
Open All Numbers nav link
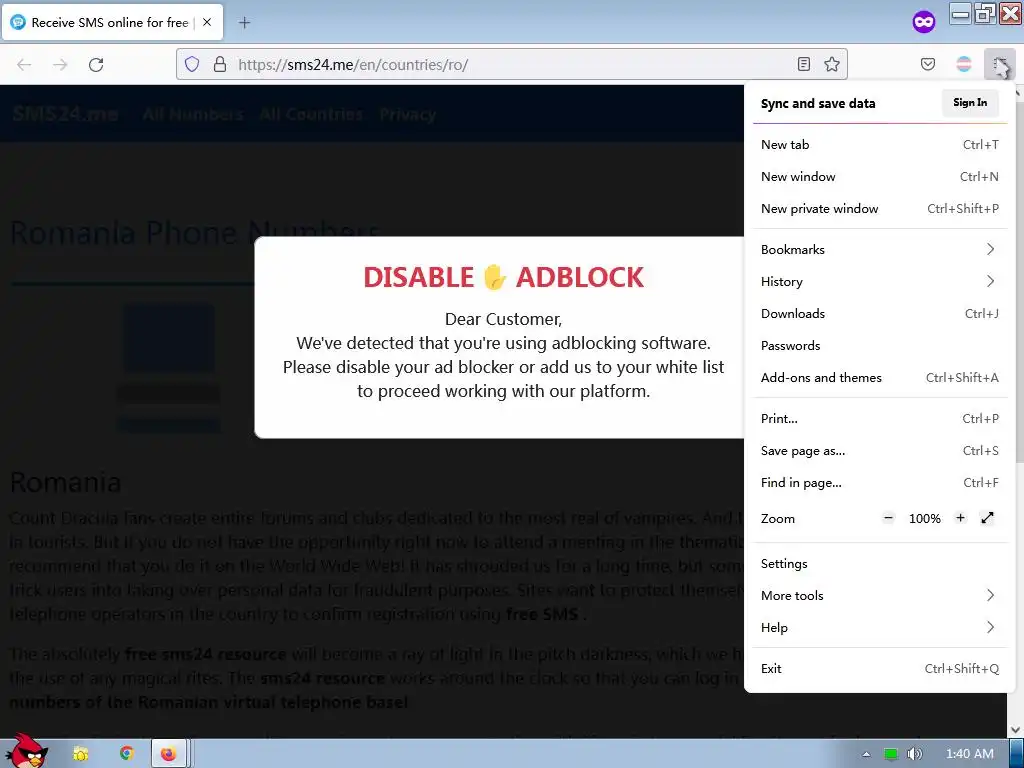(193, 114)
